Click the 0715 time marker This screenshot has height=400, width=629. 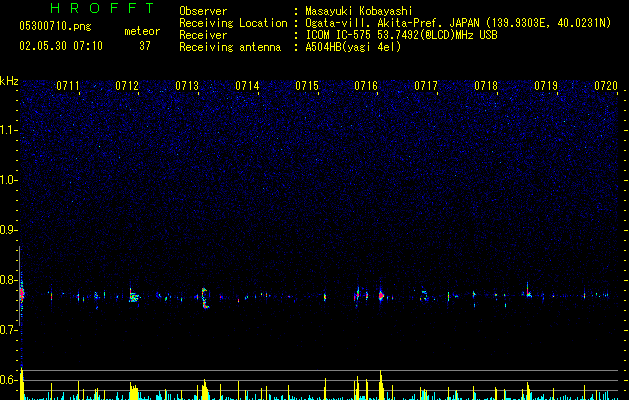307,86
